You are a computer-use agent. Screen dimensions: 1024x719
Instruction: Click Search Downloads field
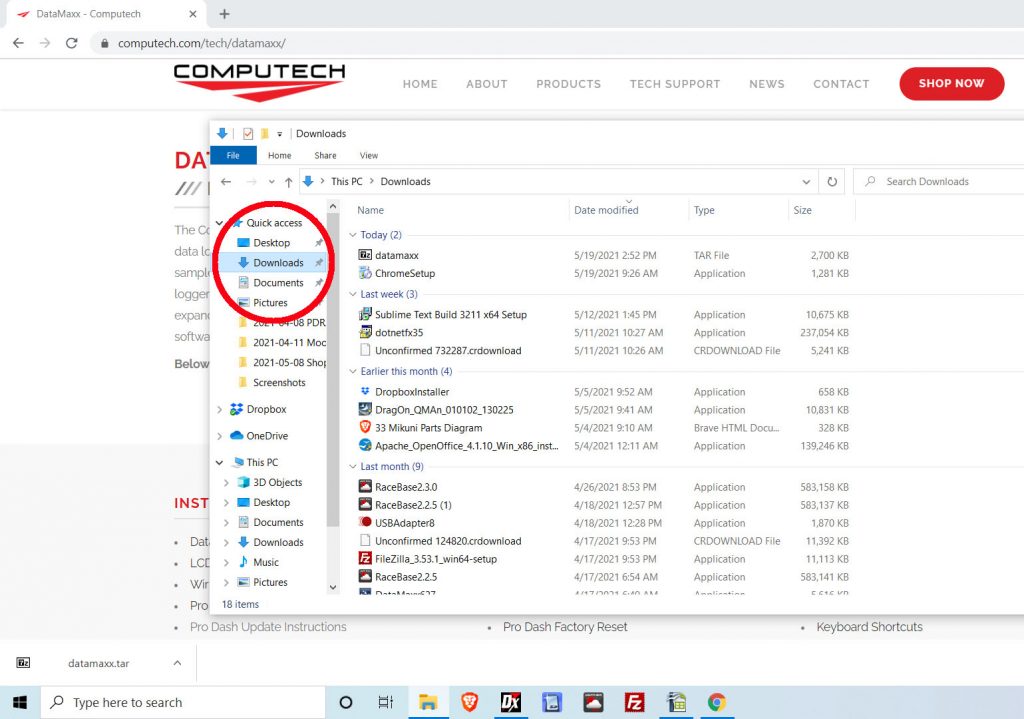pos(940,182)
